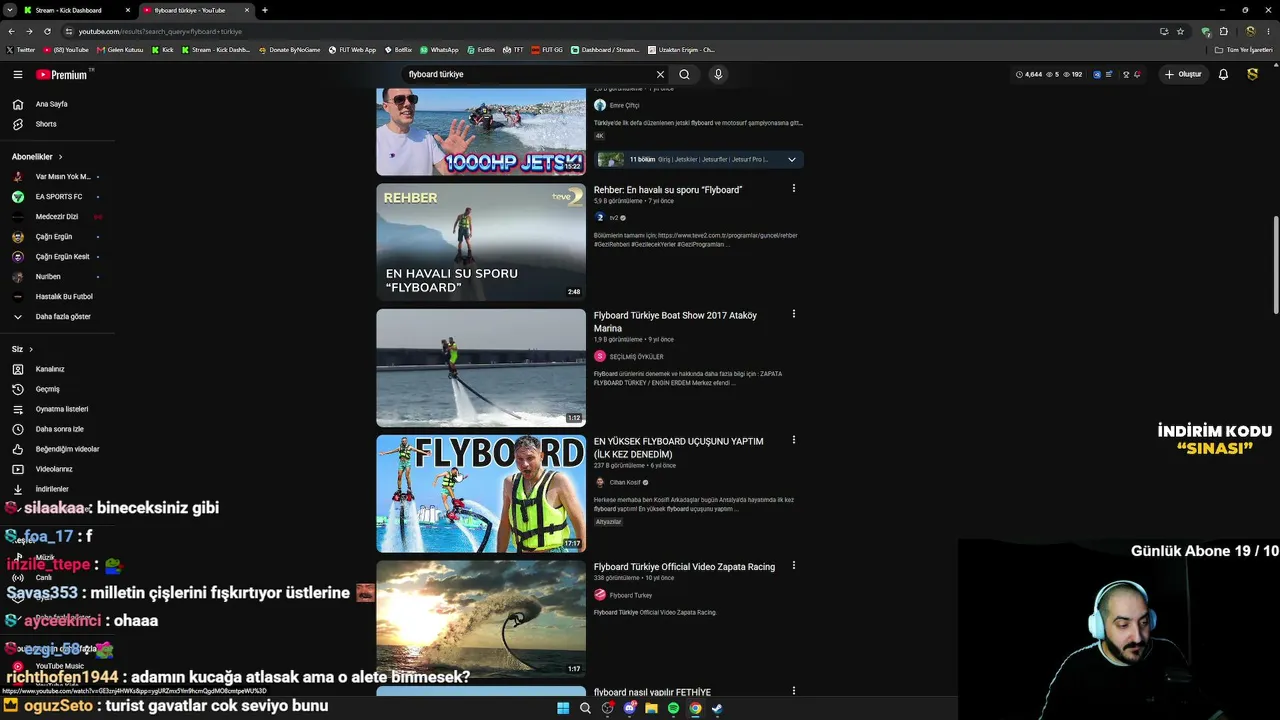Start voice search with the microphone
This screenshot has width=1280, height=720.
point(718,74)
